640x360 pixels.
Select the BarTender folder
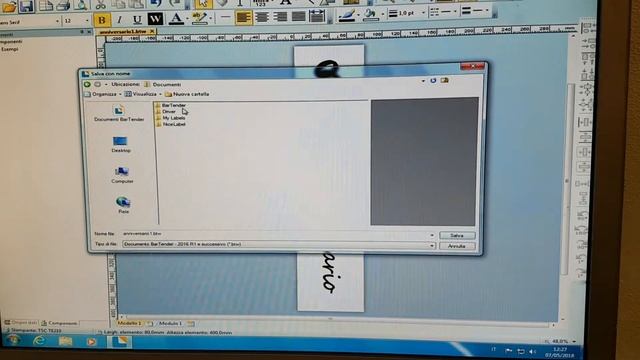pos(171,105)
